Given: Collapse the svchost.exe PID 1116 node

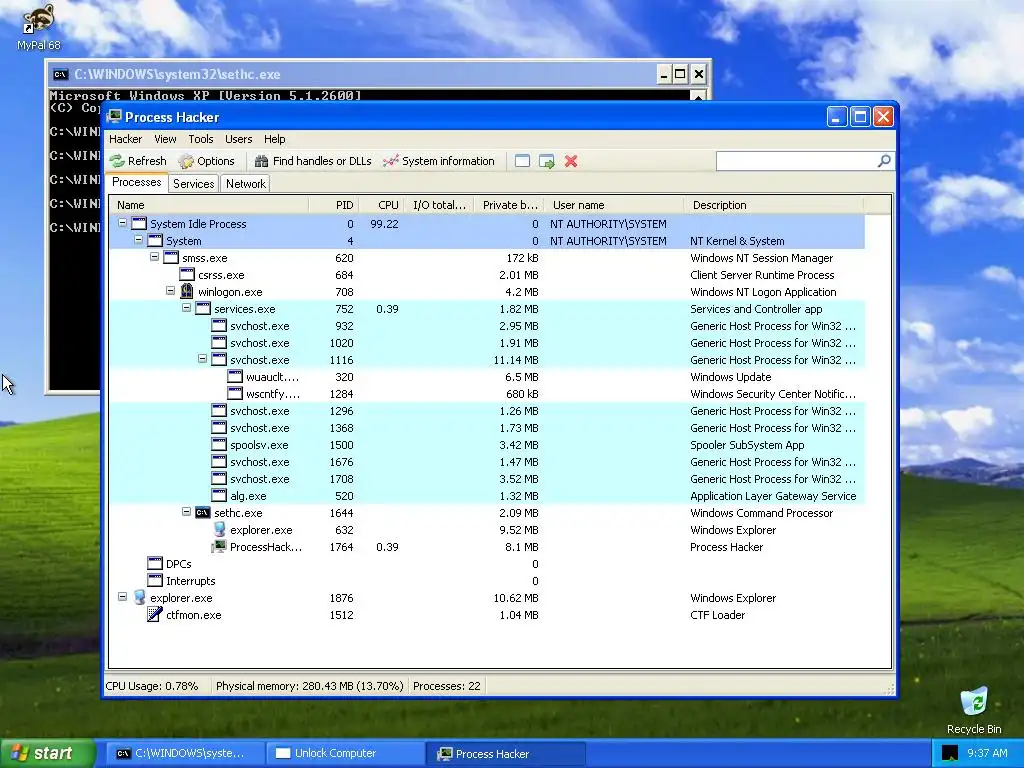Looking at the screenshot, I should coord(202,359).
